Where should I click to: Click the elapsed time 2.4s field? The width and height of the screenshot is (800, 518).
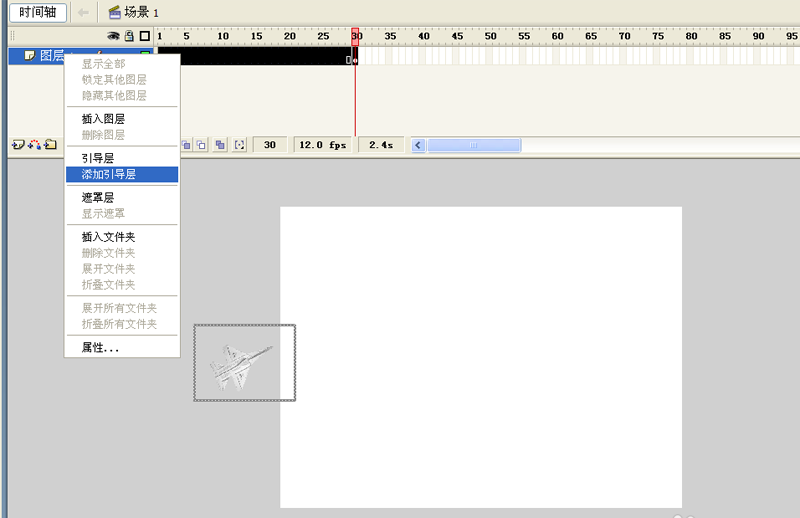coord(381,145)
